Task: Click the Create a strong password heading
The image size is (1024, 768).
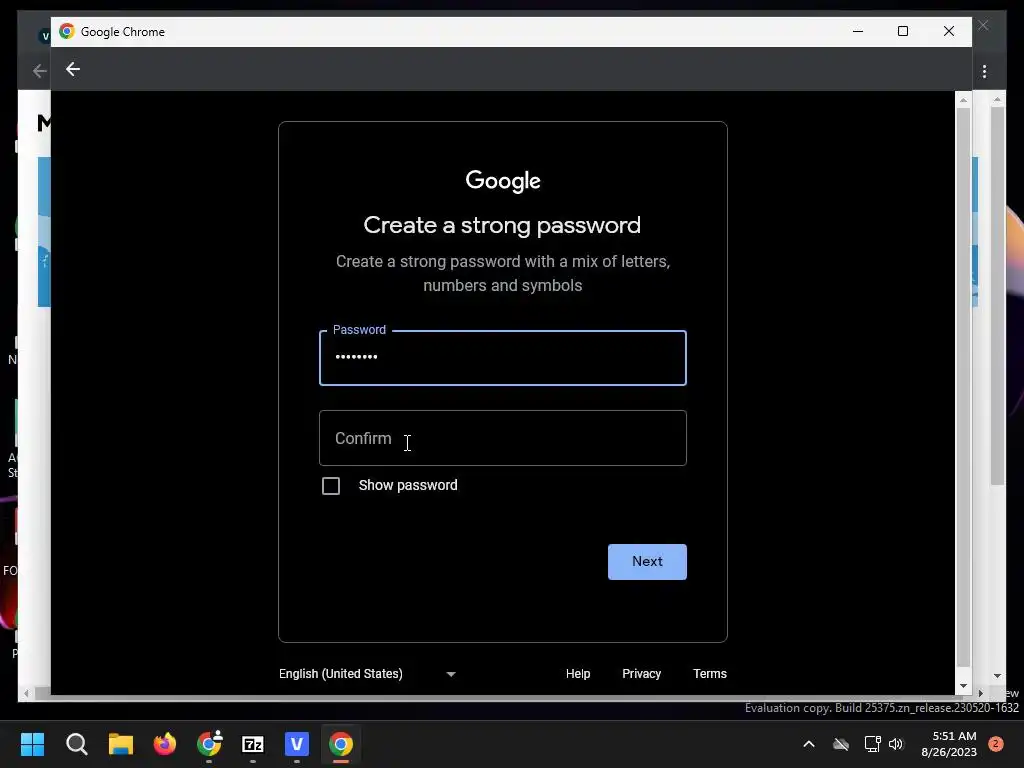Action: 502,225
